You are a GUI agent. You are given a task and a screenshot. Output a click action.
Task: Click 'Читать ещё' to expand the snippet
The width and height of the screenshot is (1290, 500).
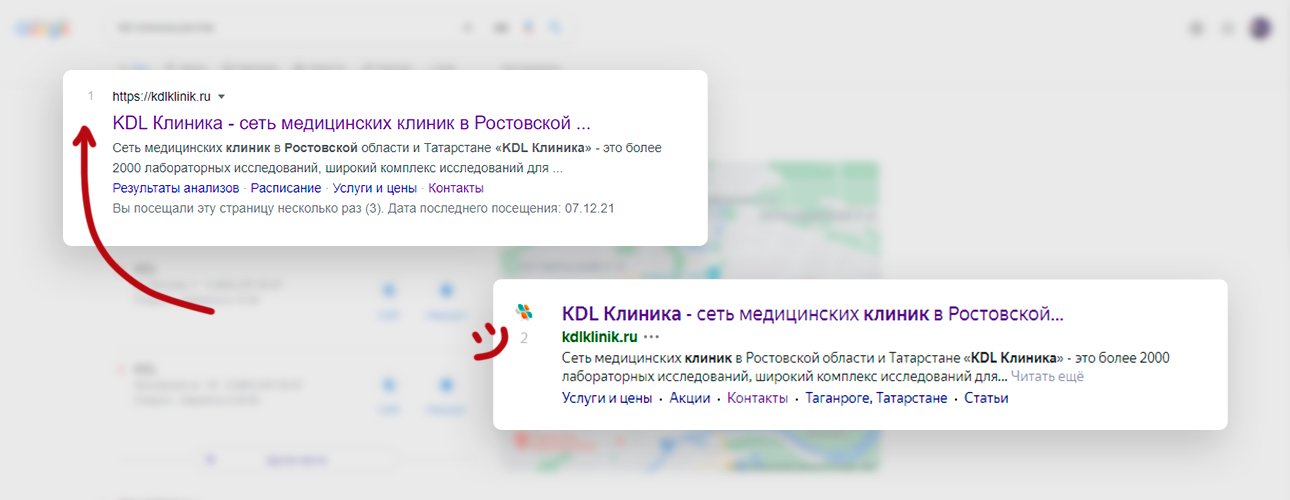(x=1047, y=377)
